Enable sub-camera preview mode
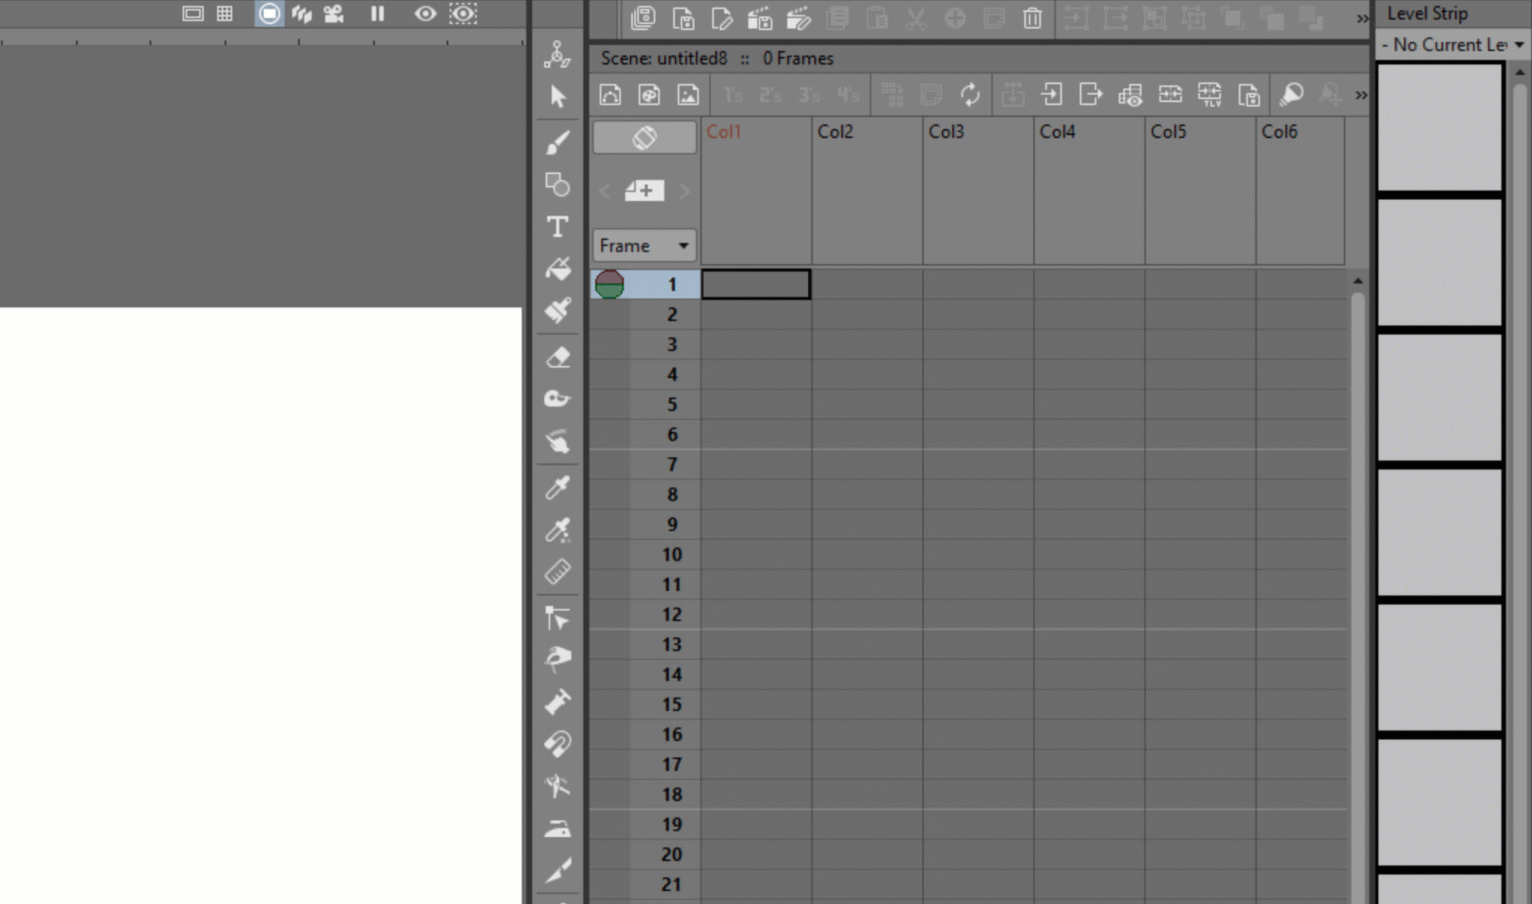Screen dimensions: 1532x904 click(x=462, y=13)
